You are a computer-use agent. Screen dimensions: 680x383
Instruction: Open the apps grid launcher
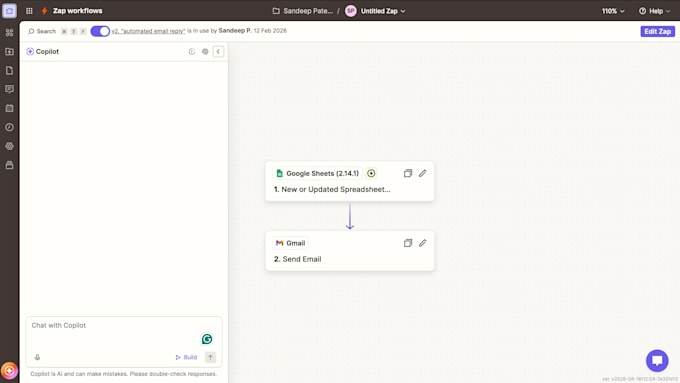pos(29,11)
